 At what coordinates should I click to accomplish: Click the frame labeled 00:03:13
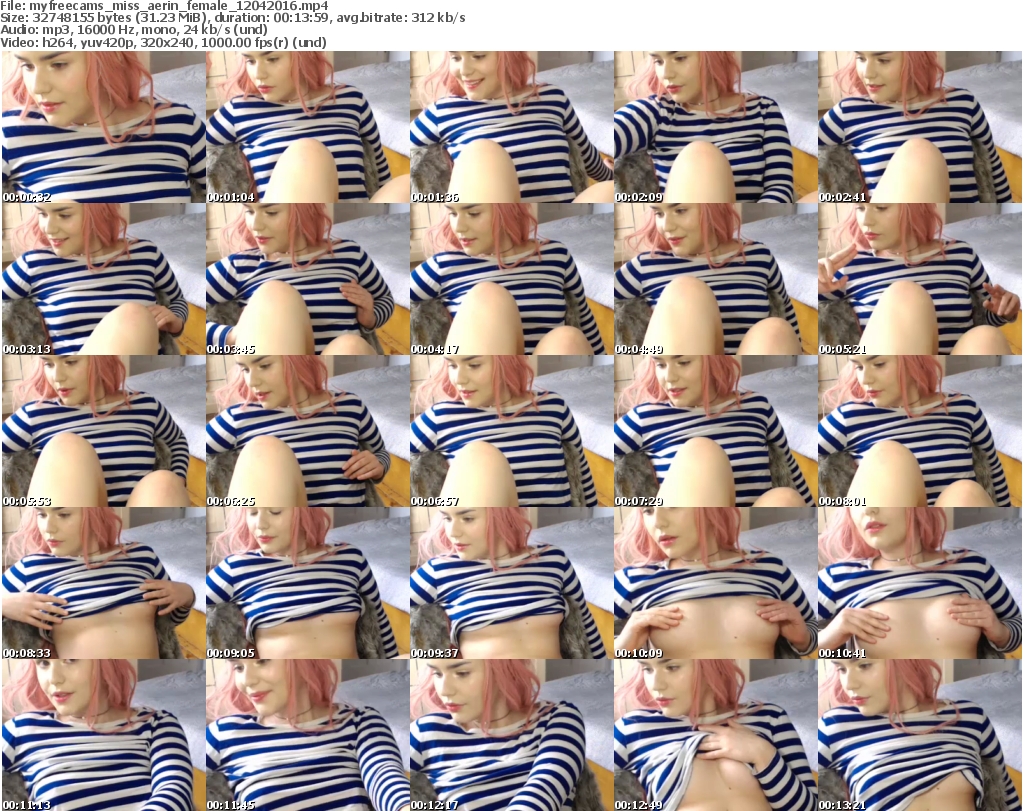pyautogui.click(x=103, y=280)
